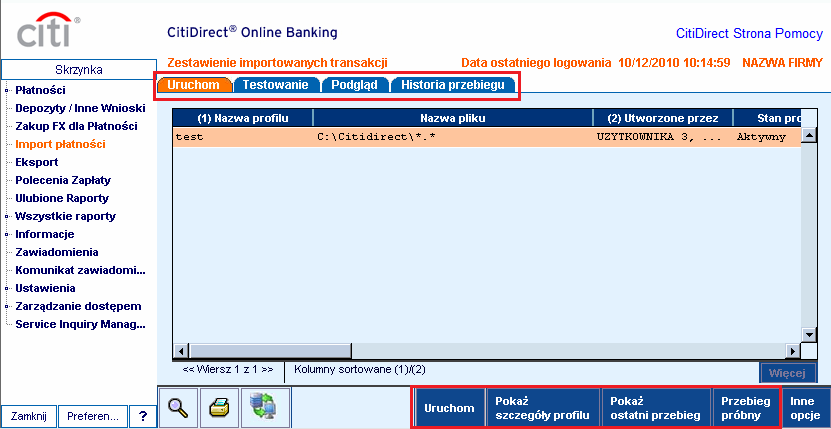This screenshot has width=831, height=429.
Task: Expand Wszystkie raporty tree node
Action: pyautogui.click(x=6, y=216)
